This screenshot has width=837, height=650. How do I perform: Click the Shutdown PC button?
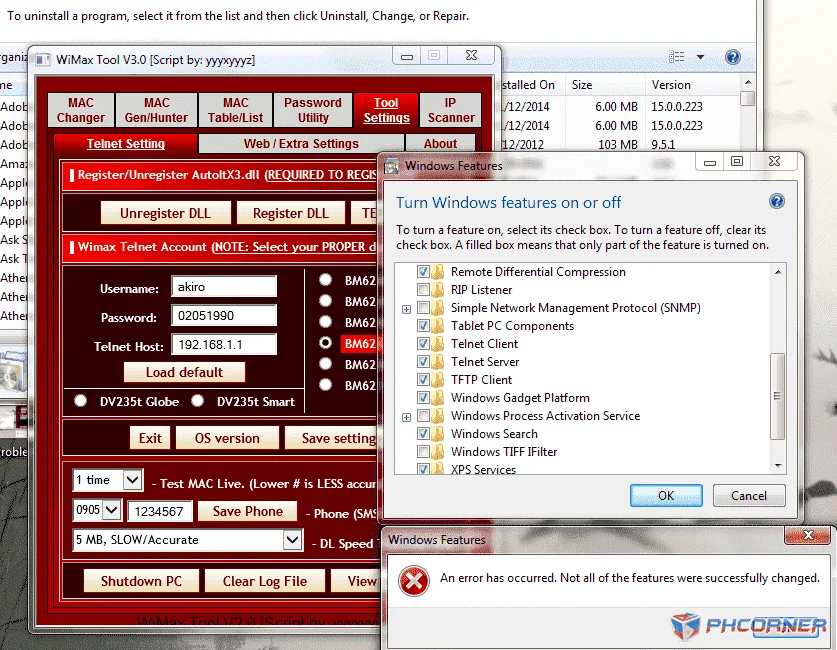coord(141,581)
